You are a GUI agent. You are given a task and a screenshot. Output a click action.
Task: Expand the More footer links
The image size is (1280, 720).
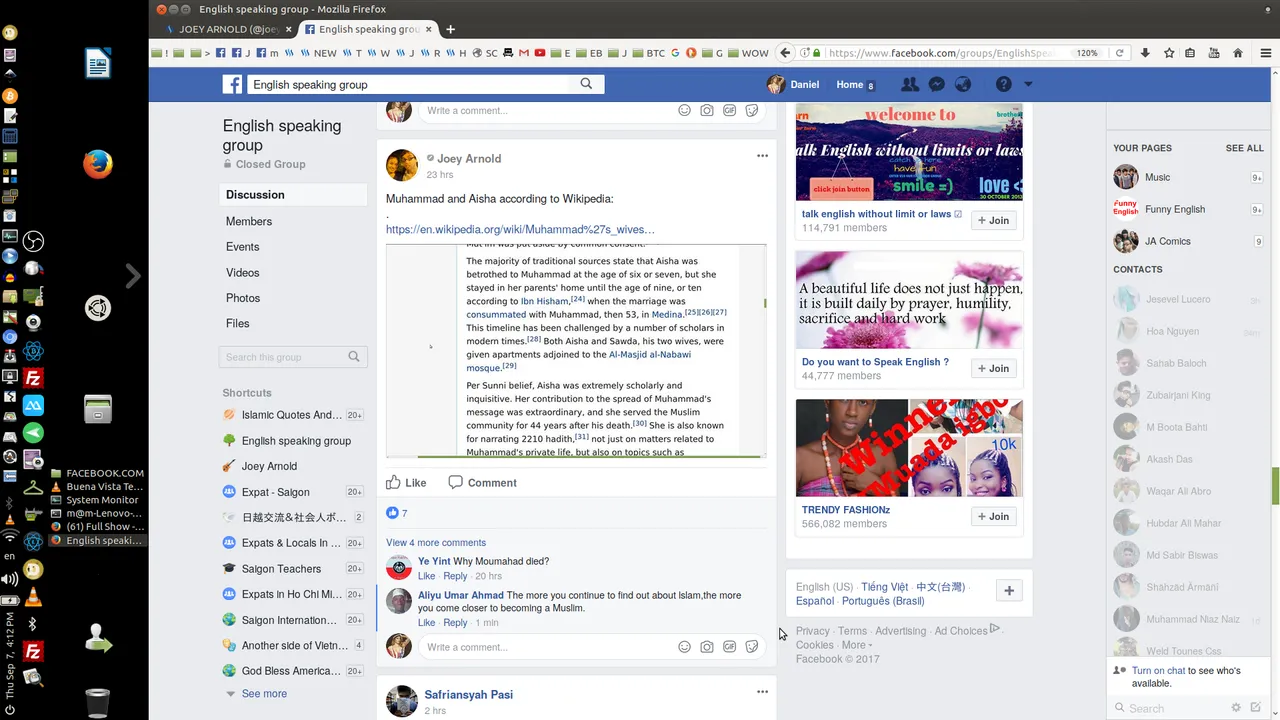pyautogui.click(x=856, y=645)
